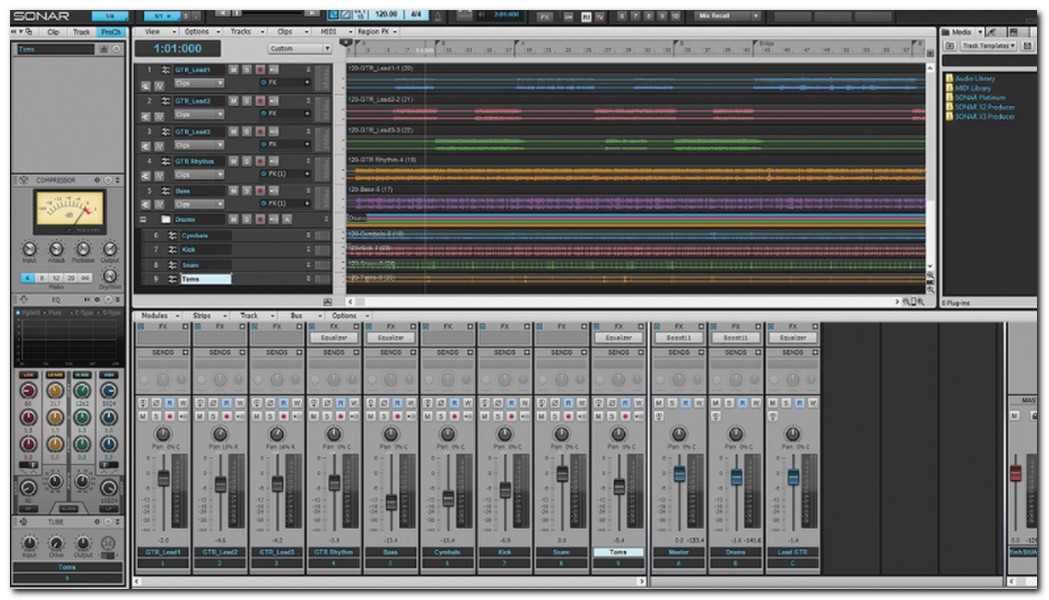Mute the GTR_Lead1 track
This screenshot has width=1049, height=600.
233,70
